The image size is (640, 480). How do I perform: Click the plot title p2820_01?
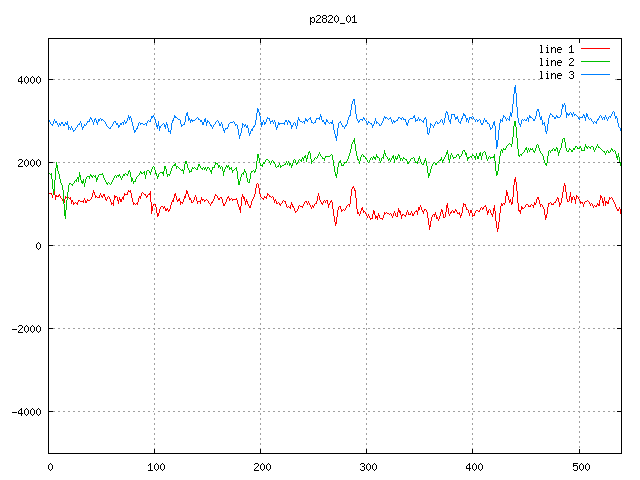333,19
